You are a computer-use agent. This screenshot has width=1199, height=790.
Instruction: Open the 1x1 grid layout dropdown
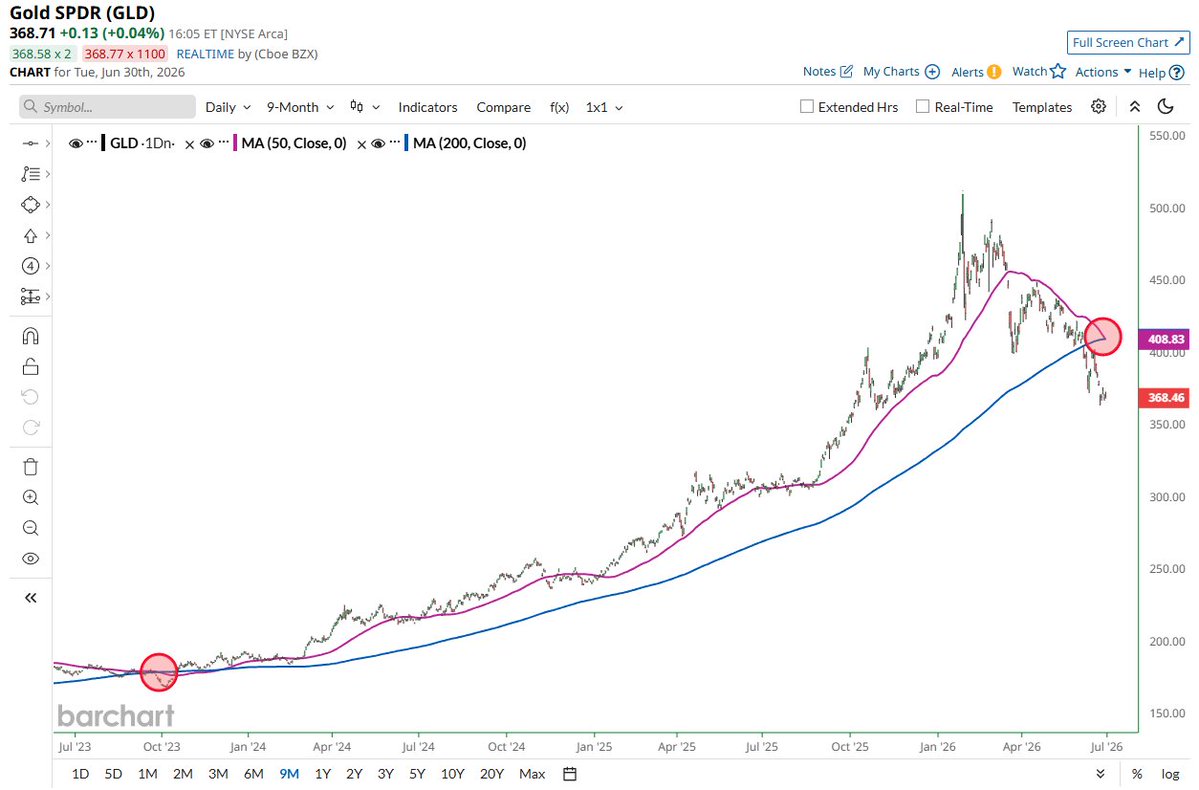(604, 107)
